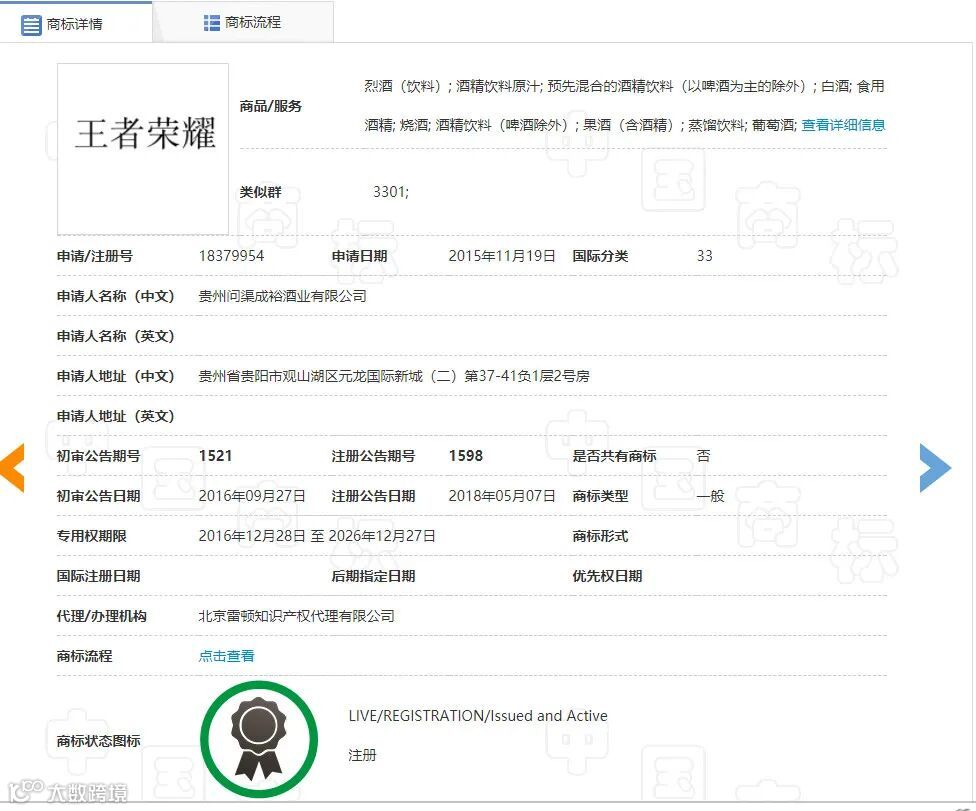This screenshot has width=976, height=811.
Task: Click the 专用权期限 label
Action: 92,536
